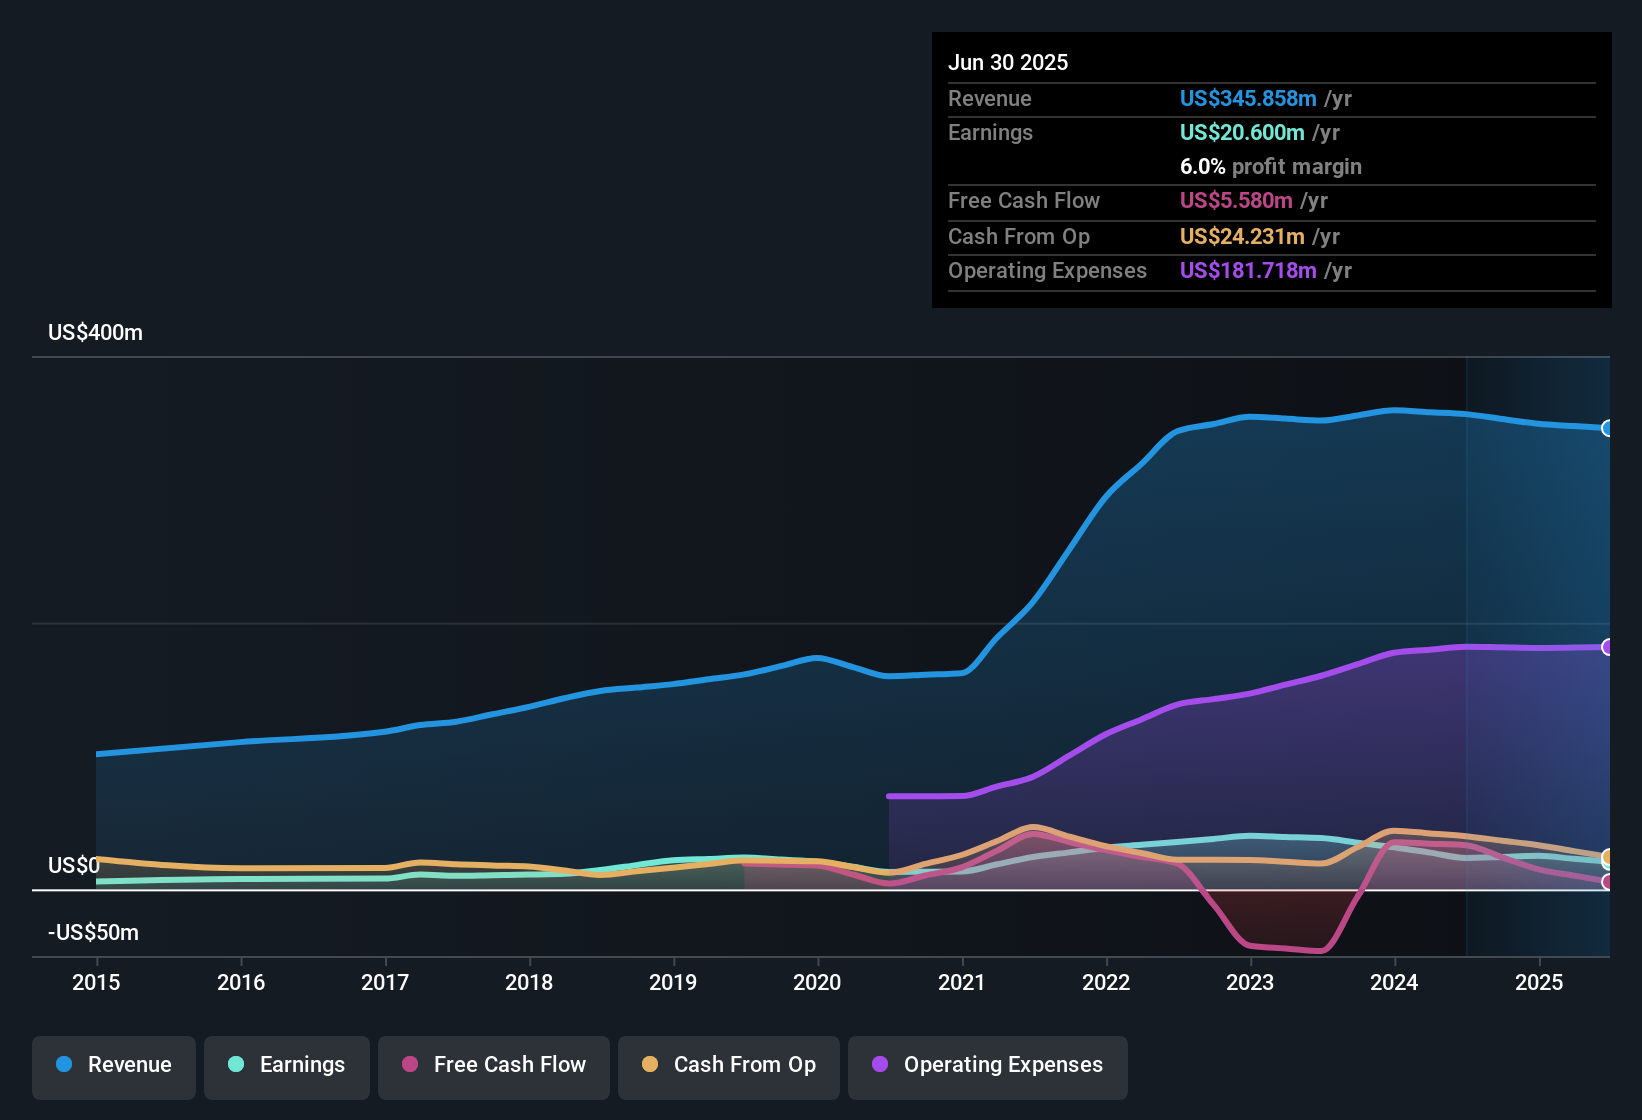This screenshot has height=1120, width=1642.
Task: Click the Earnings label in tooltip
Action: click(x=990, y=132)
